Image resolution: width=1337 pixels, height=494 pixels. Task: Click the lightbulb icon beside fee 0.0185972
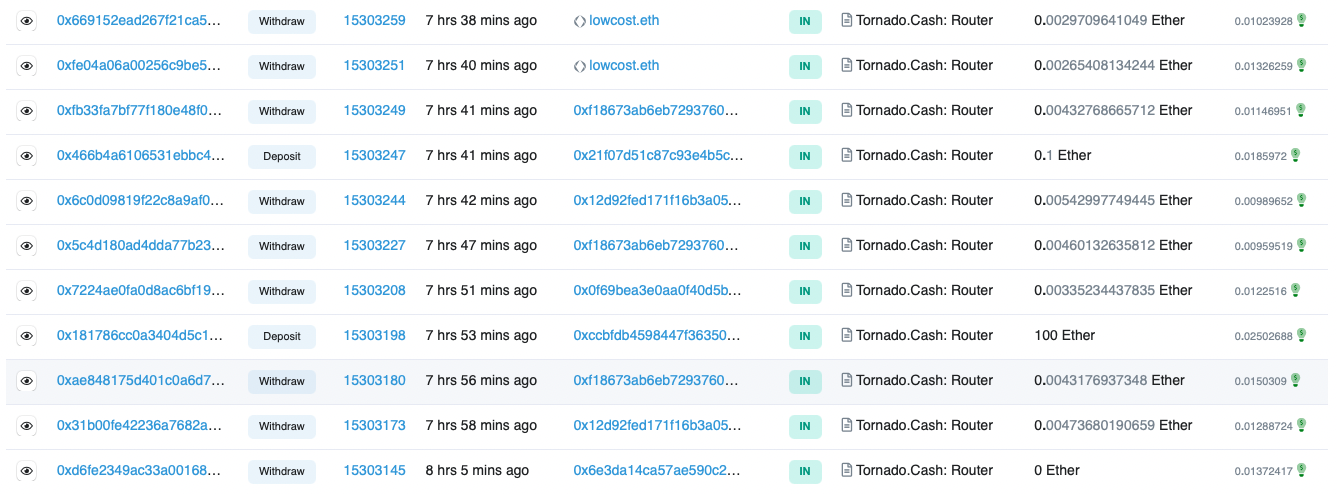tap(1295, 155)
